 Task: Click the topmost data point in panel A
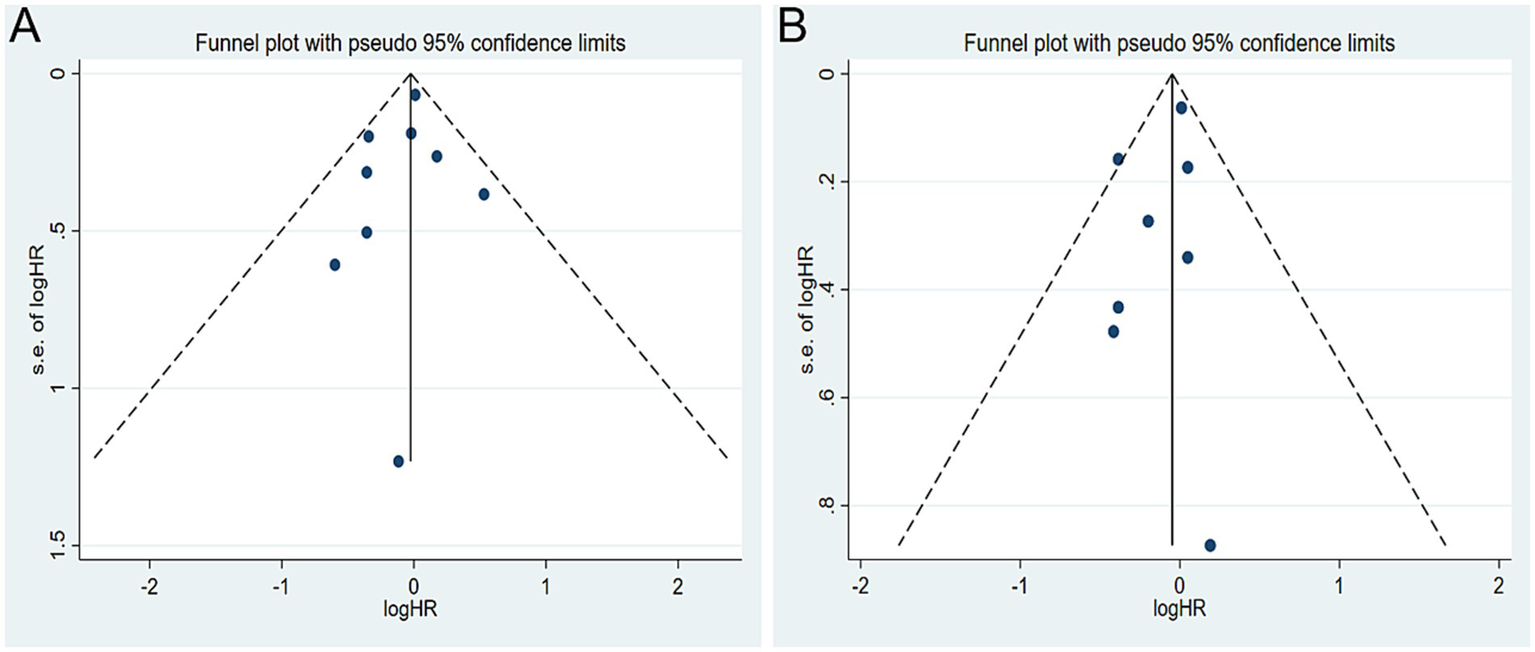415,95
